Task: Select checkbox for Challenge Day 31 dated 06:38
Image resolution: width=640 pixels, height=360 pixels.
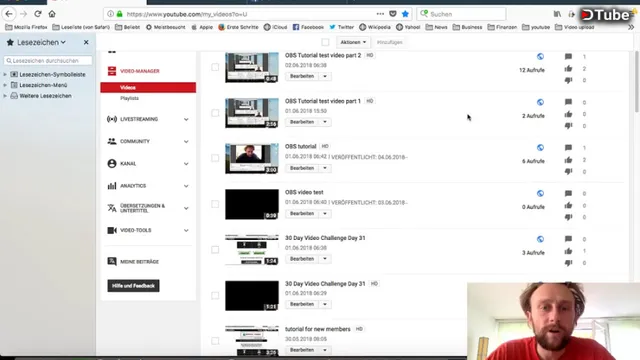Action: (x=215, y=249)
